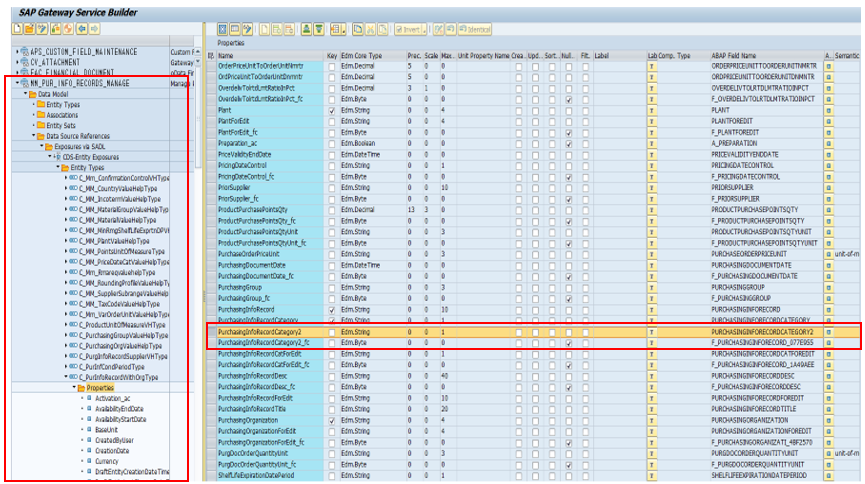Toggle the Key checkbox for PurchasingGroup
The width and height of the screenshot is (865, 484).
coord(332,288)
